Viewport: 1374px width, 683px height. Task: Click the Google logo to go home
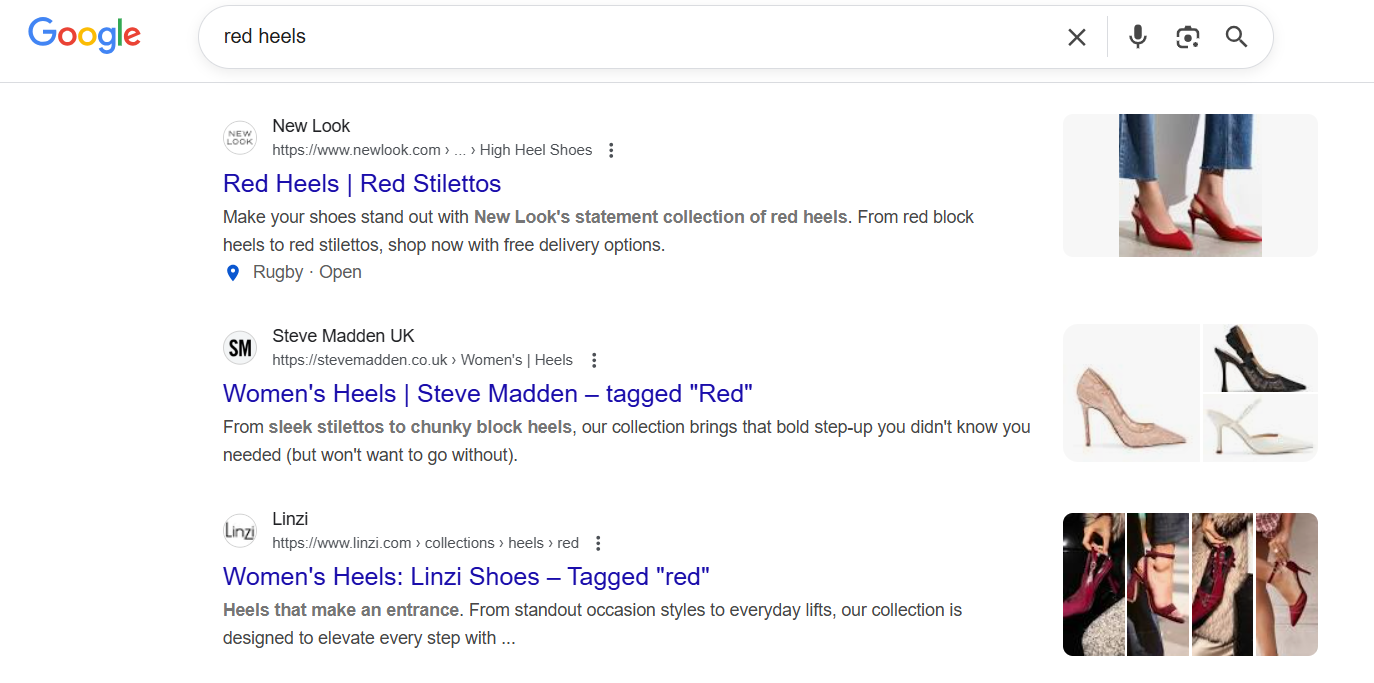coord(84,35)
